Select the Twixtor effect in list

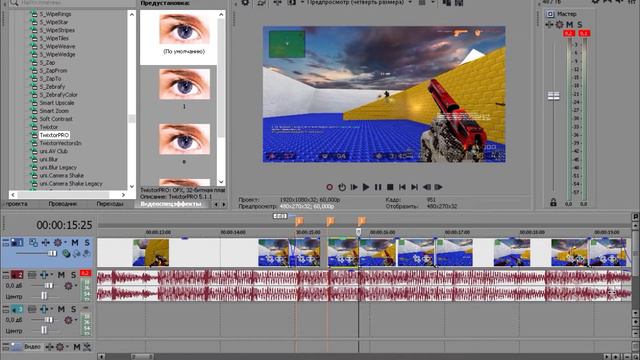(49, 127)
